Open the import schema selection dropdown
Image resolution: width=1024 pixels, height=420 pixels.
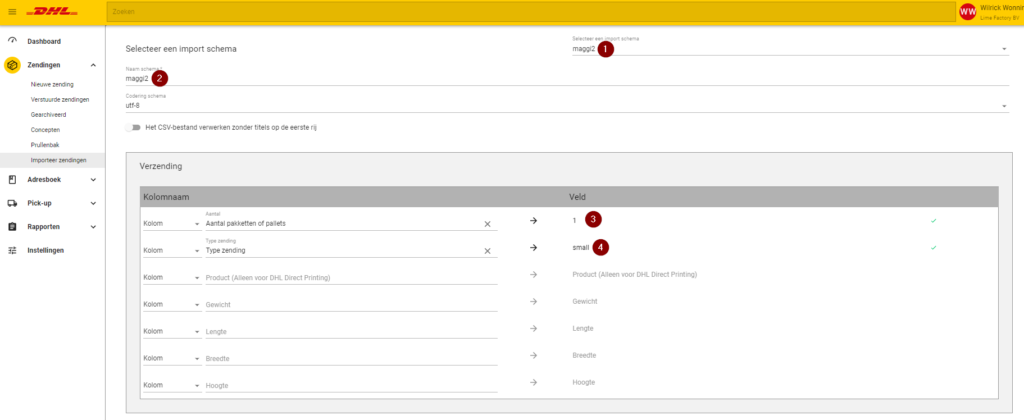click(1003, 48)
